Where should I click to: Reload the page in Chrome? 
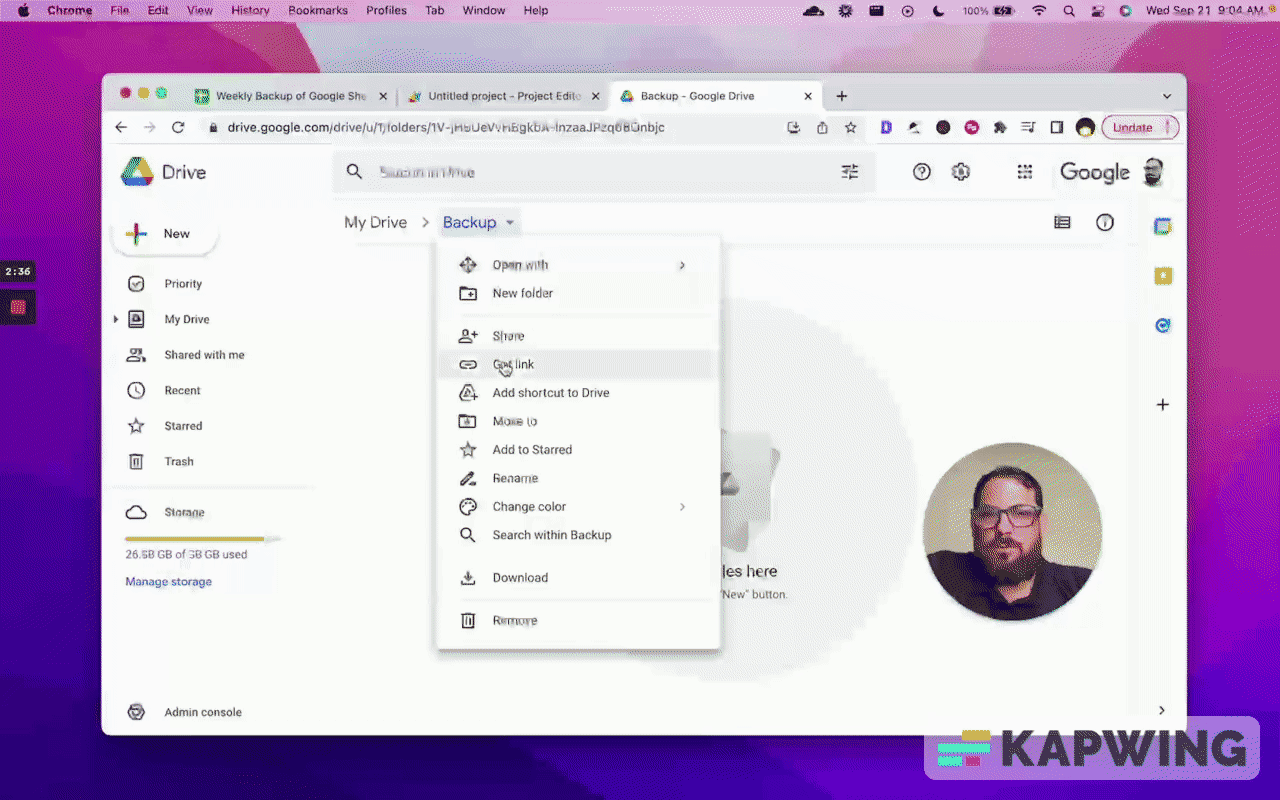coord(178,127)
